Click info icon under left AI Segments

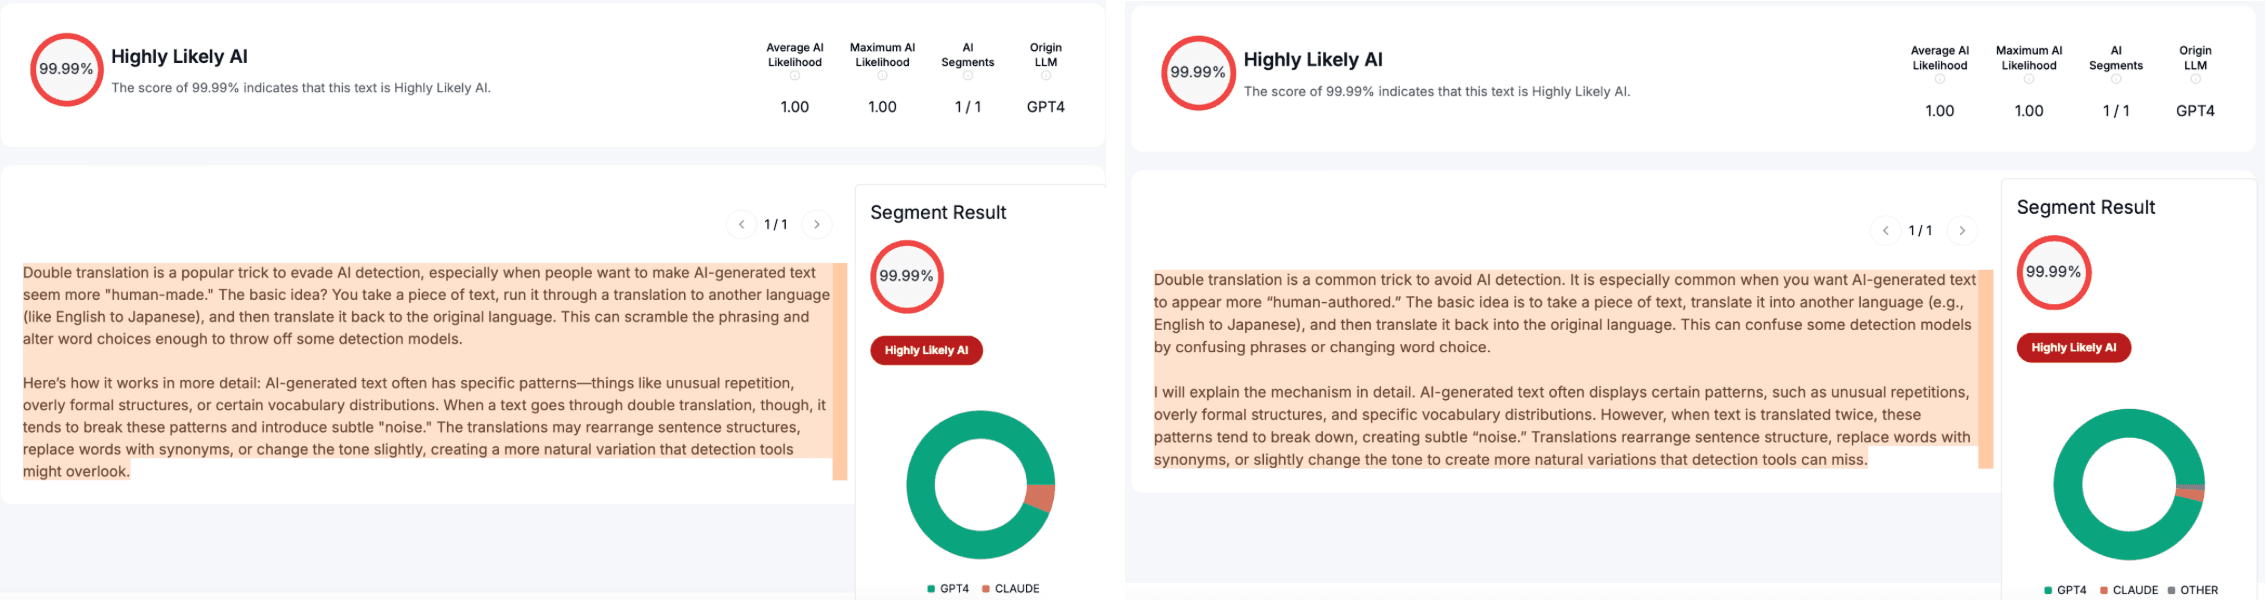coord(968,76)
